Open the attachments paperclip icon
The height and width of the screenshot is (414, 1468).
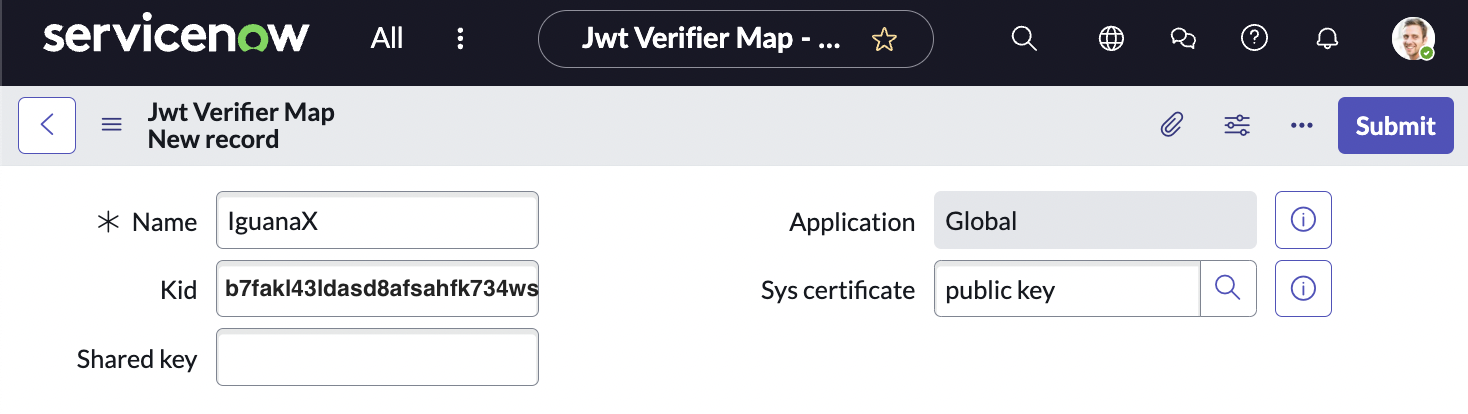pyautogui.click(x=1172, y=125)
